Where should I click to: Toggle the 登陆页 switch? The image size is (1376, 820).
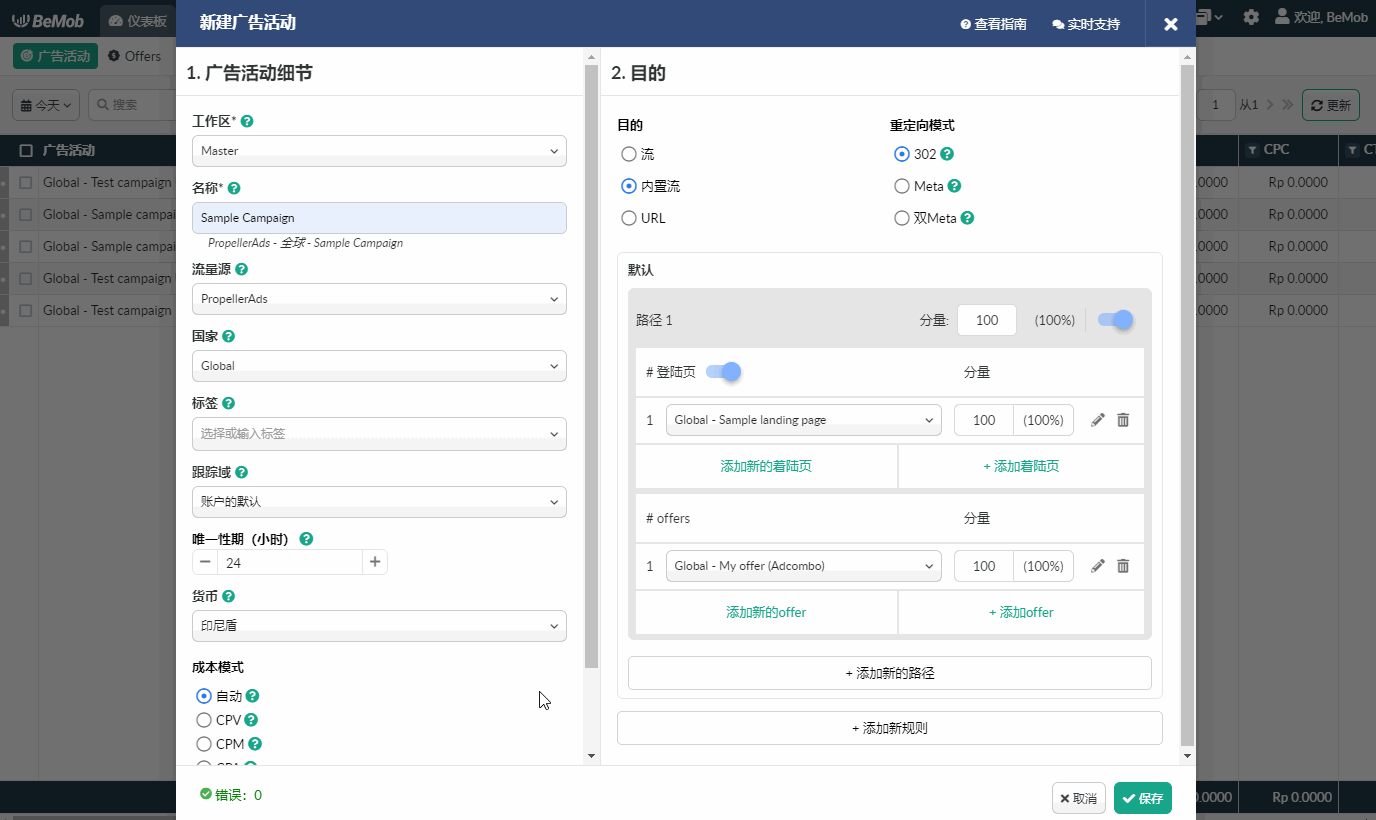tap(724, 372)
